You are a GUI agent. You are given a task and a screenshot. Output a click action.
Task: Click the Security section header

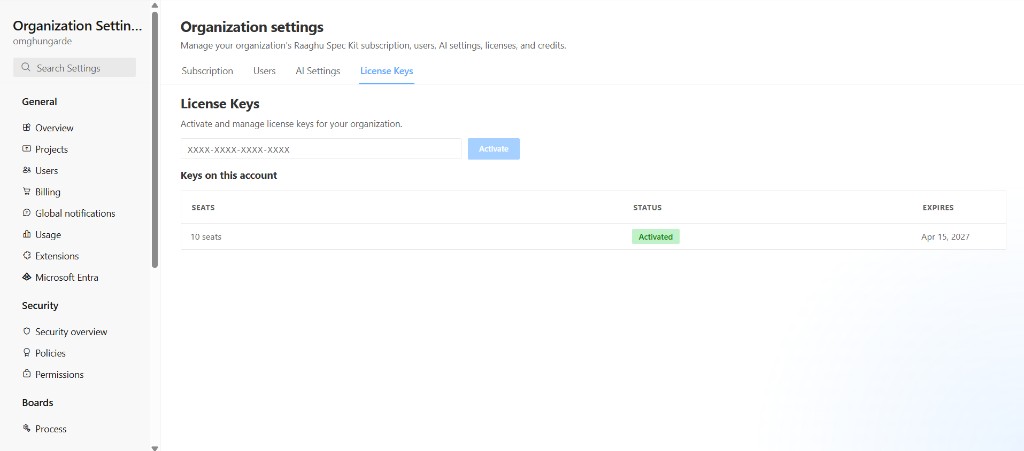pyautogui.click(x=40, y=305)
